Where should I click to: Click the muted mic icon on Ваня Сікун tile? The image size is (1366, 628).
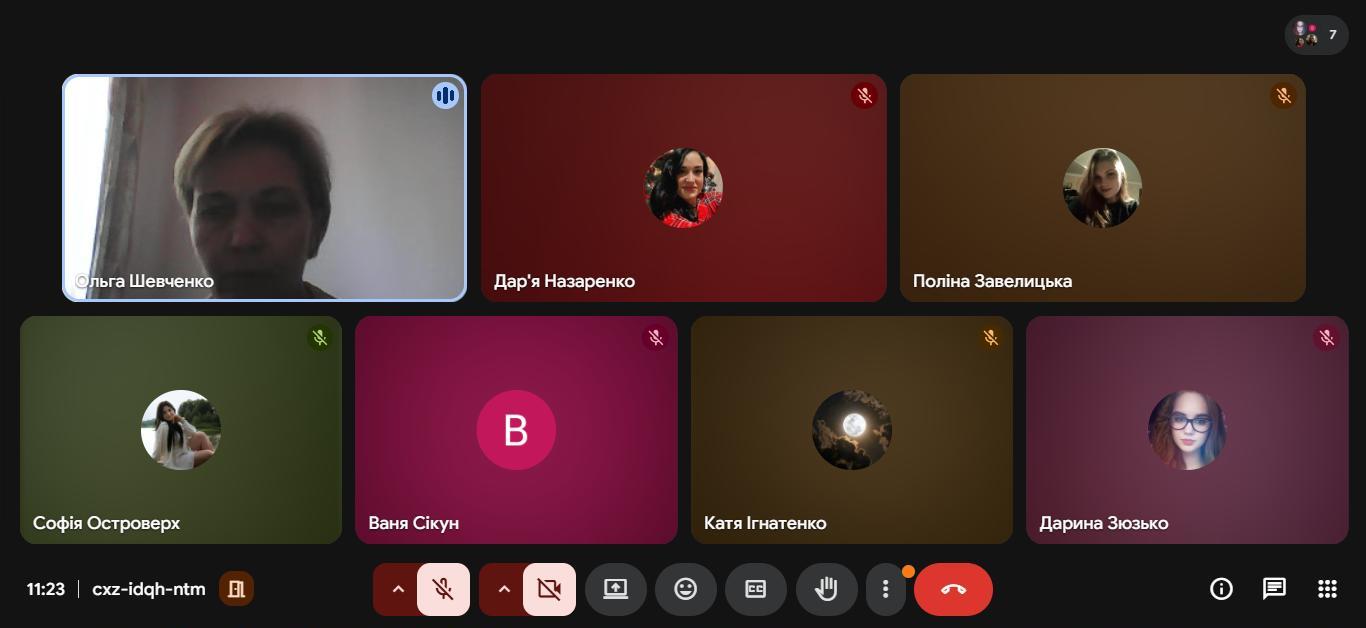(655, 338)
